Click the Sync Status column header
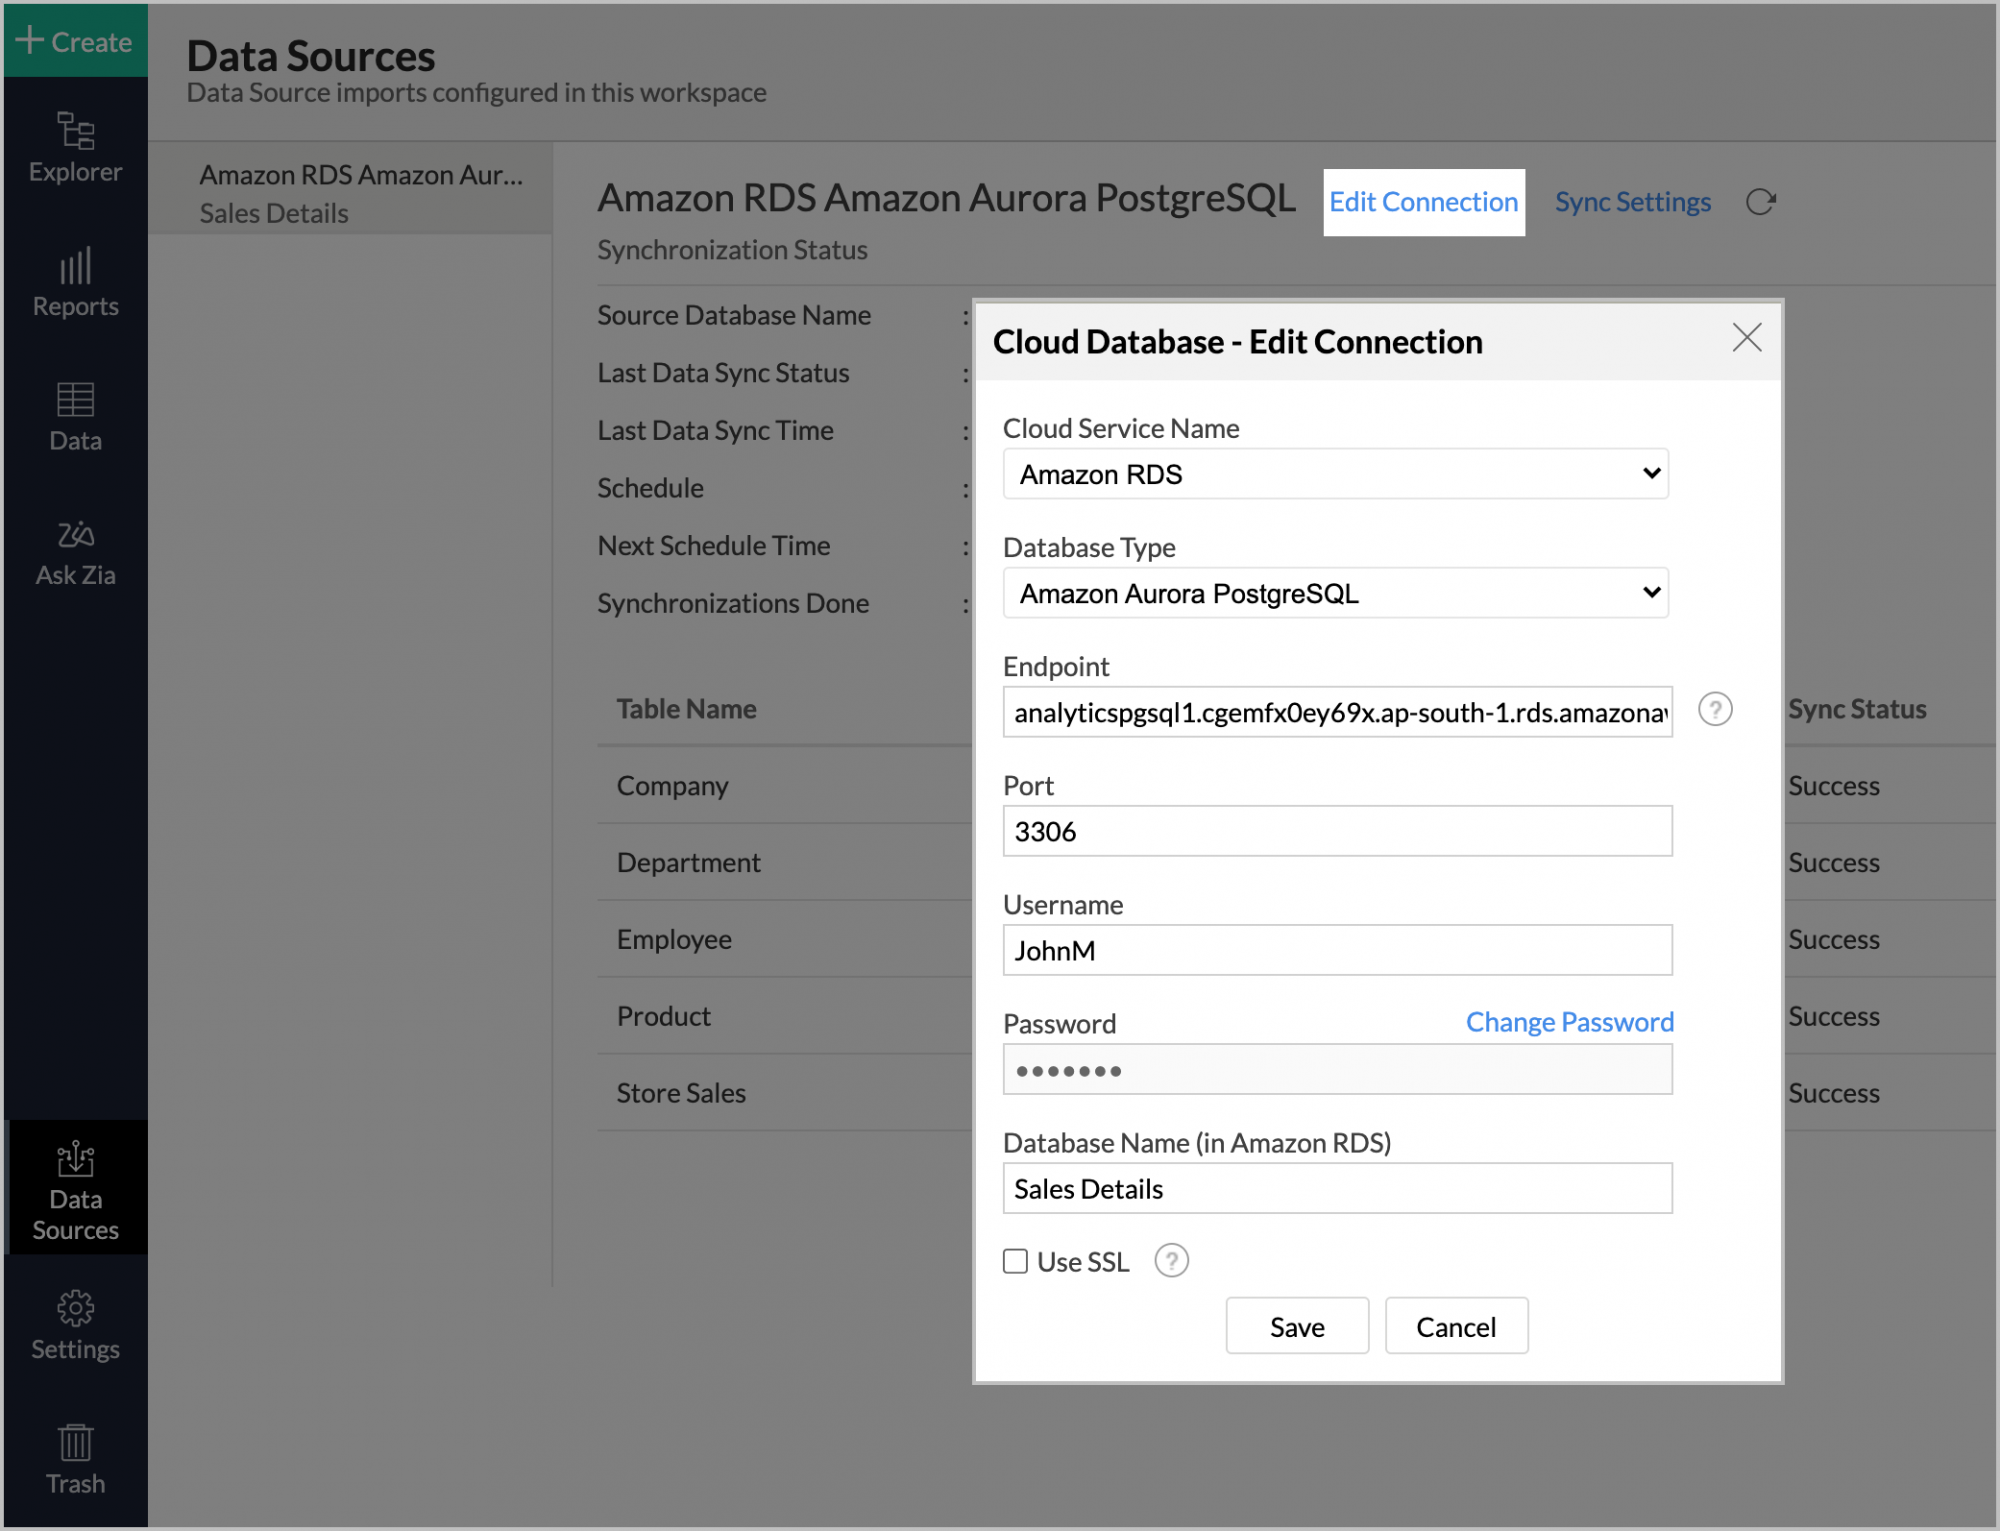2000x1531 pixels. [1857, 709]
